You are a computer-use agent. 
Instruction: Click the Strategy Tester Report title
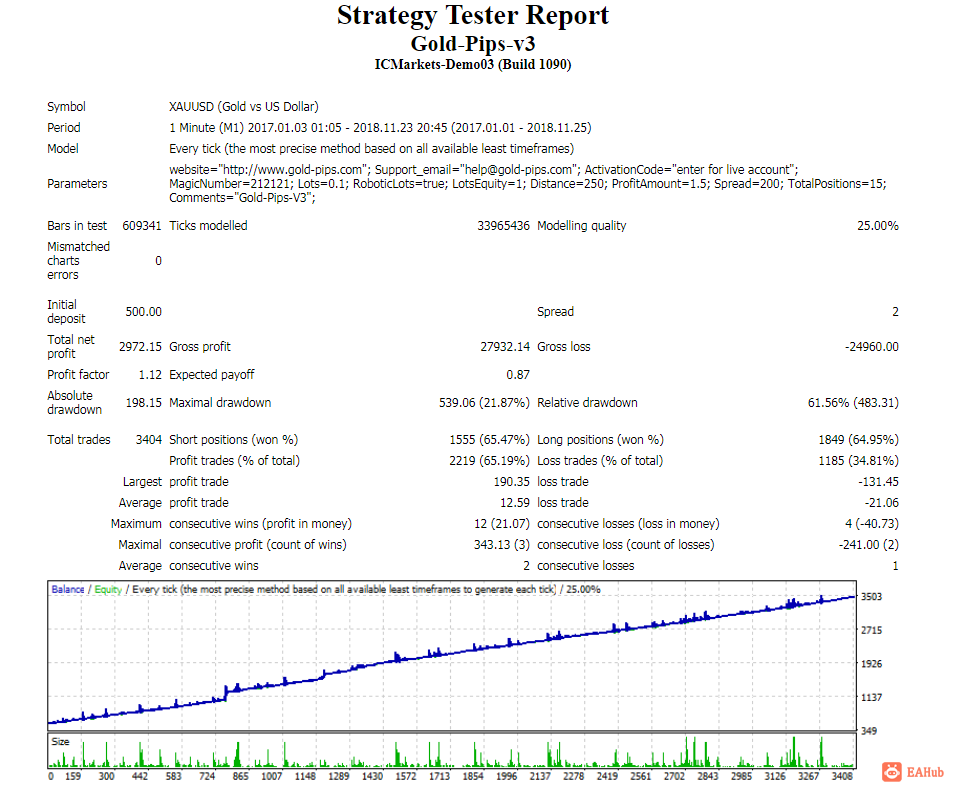pos(473,15)
